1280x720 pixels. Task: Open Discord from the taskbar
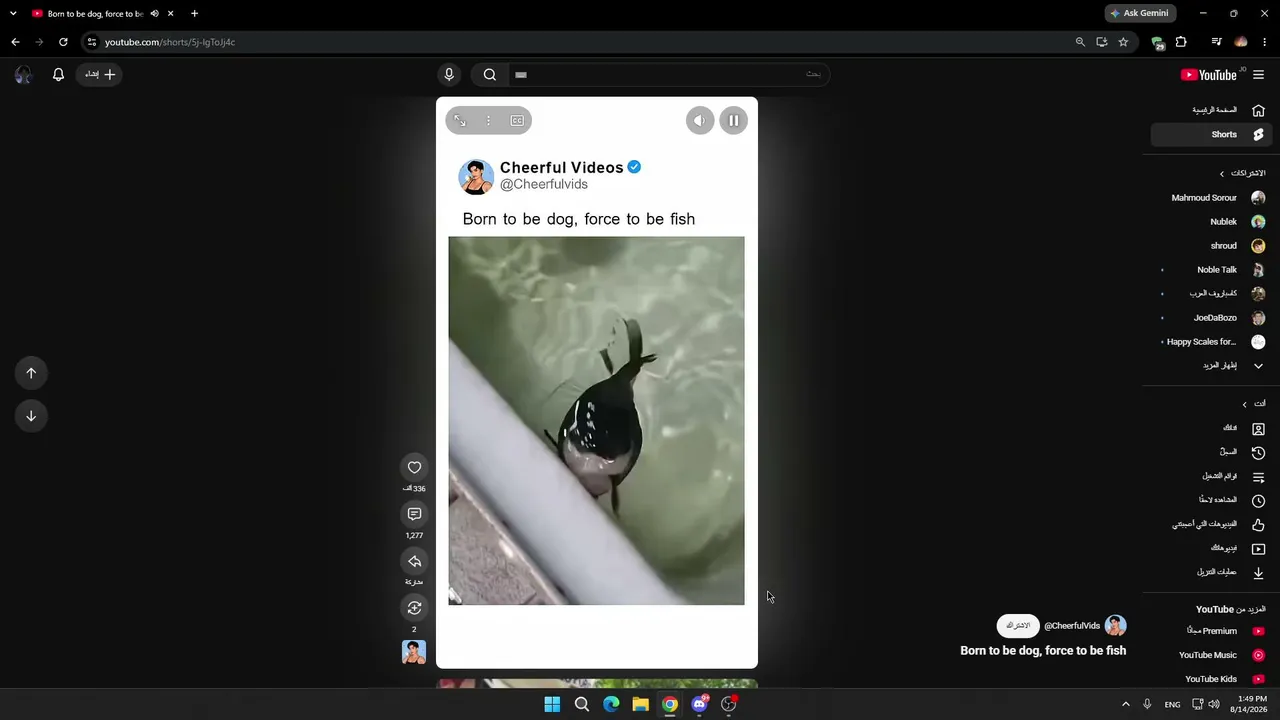coord(700,704)
